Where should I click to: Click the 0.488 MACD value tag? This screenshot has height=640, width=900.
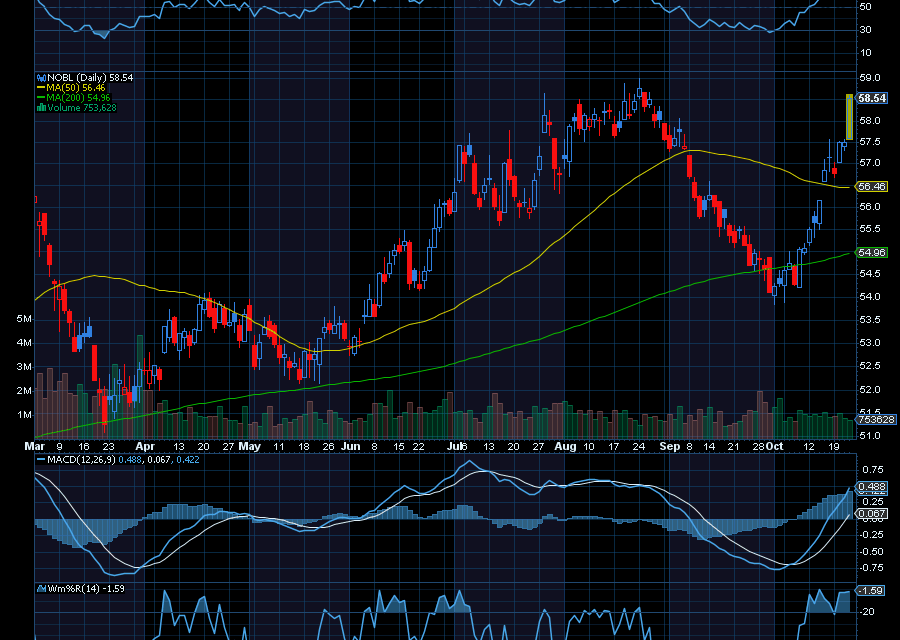(x=872, y=487)
